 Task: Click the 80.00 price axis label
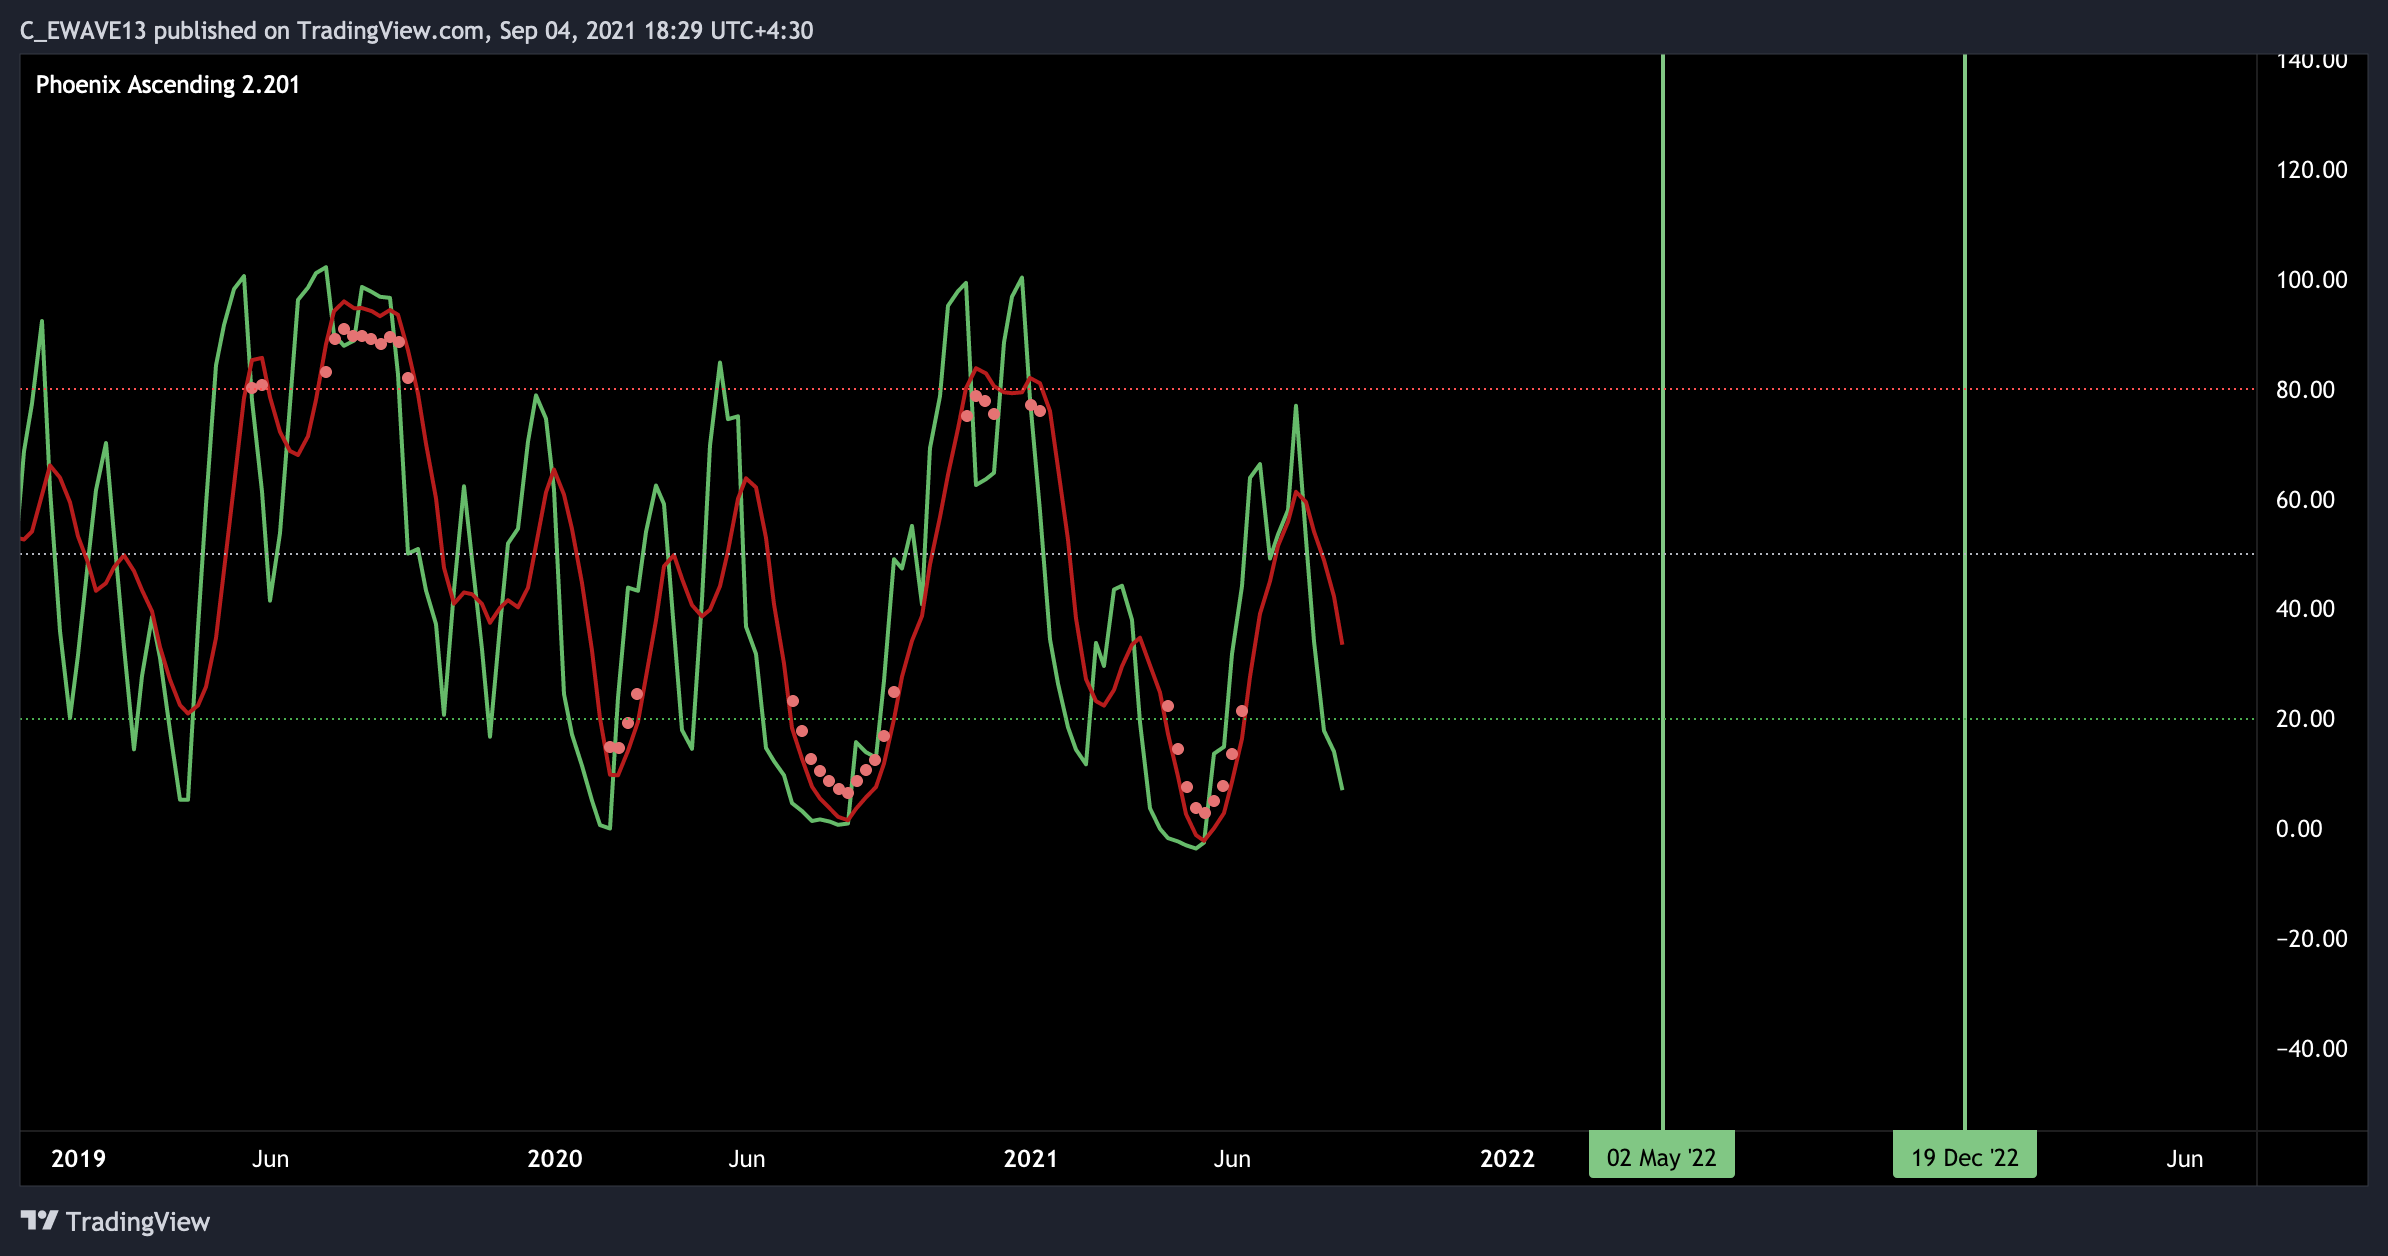point(2305,390)
